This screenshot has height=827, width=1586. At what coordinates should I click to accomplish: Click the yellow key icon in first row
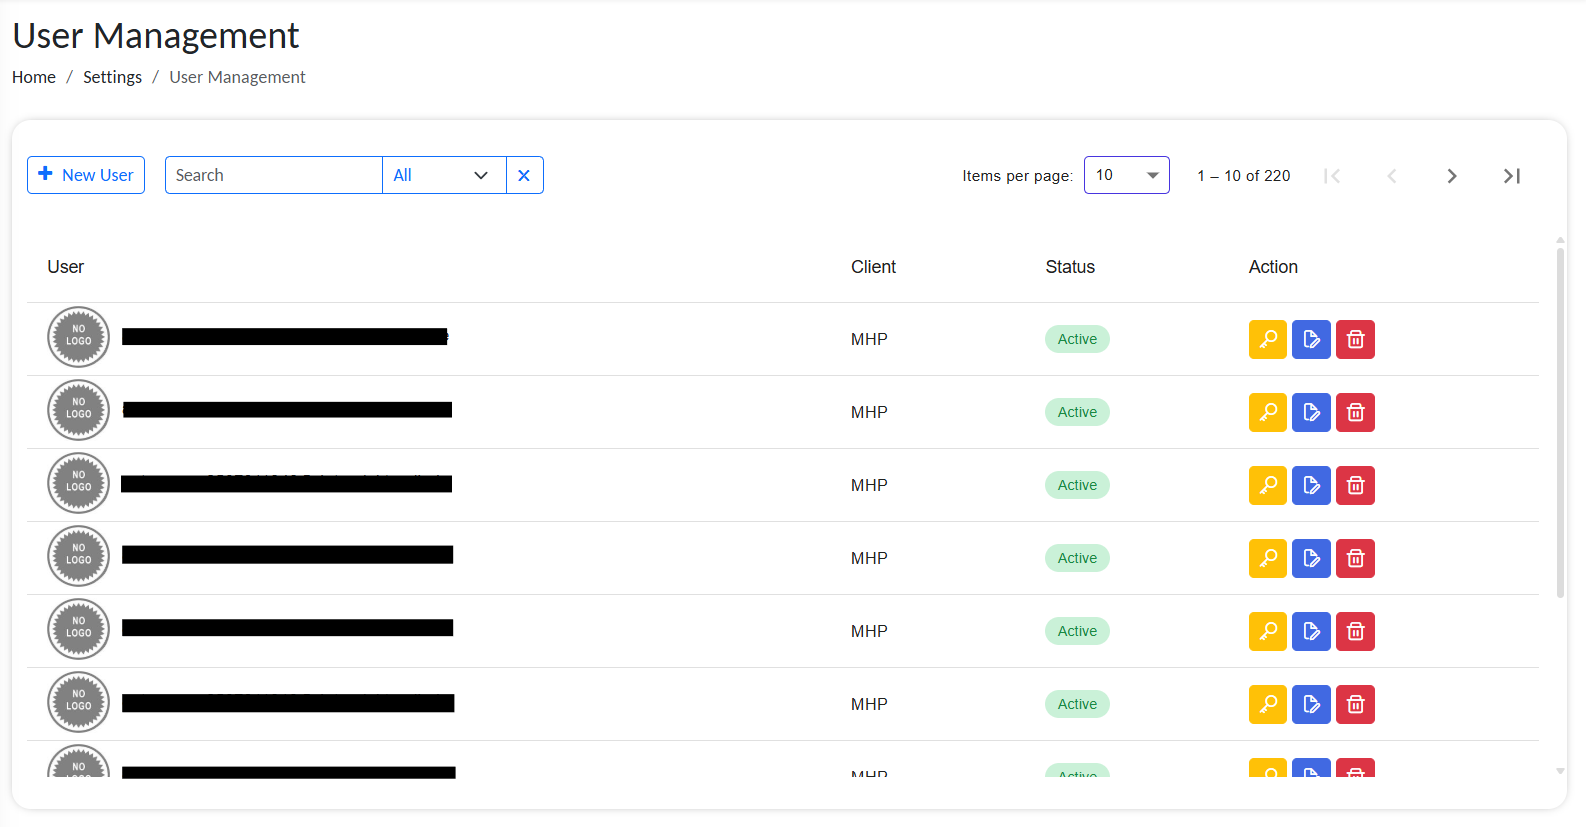point(1267,339)
